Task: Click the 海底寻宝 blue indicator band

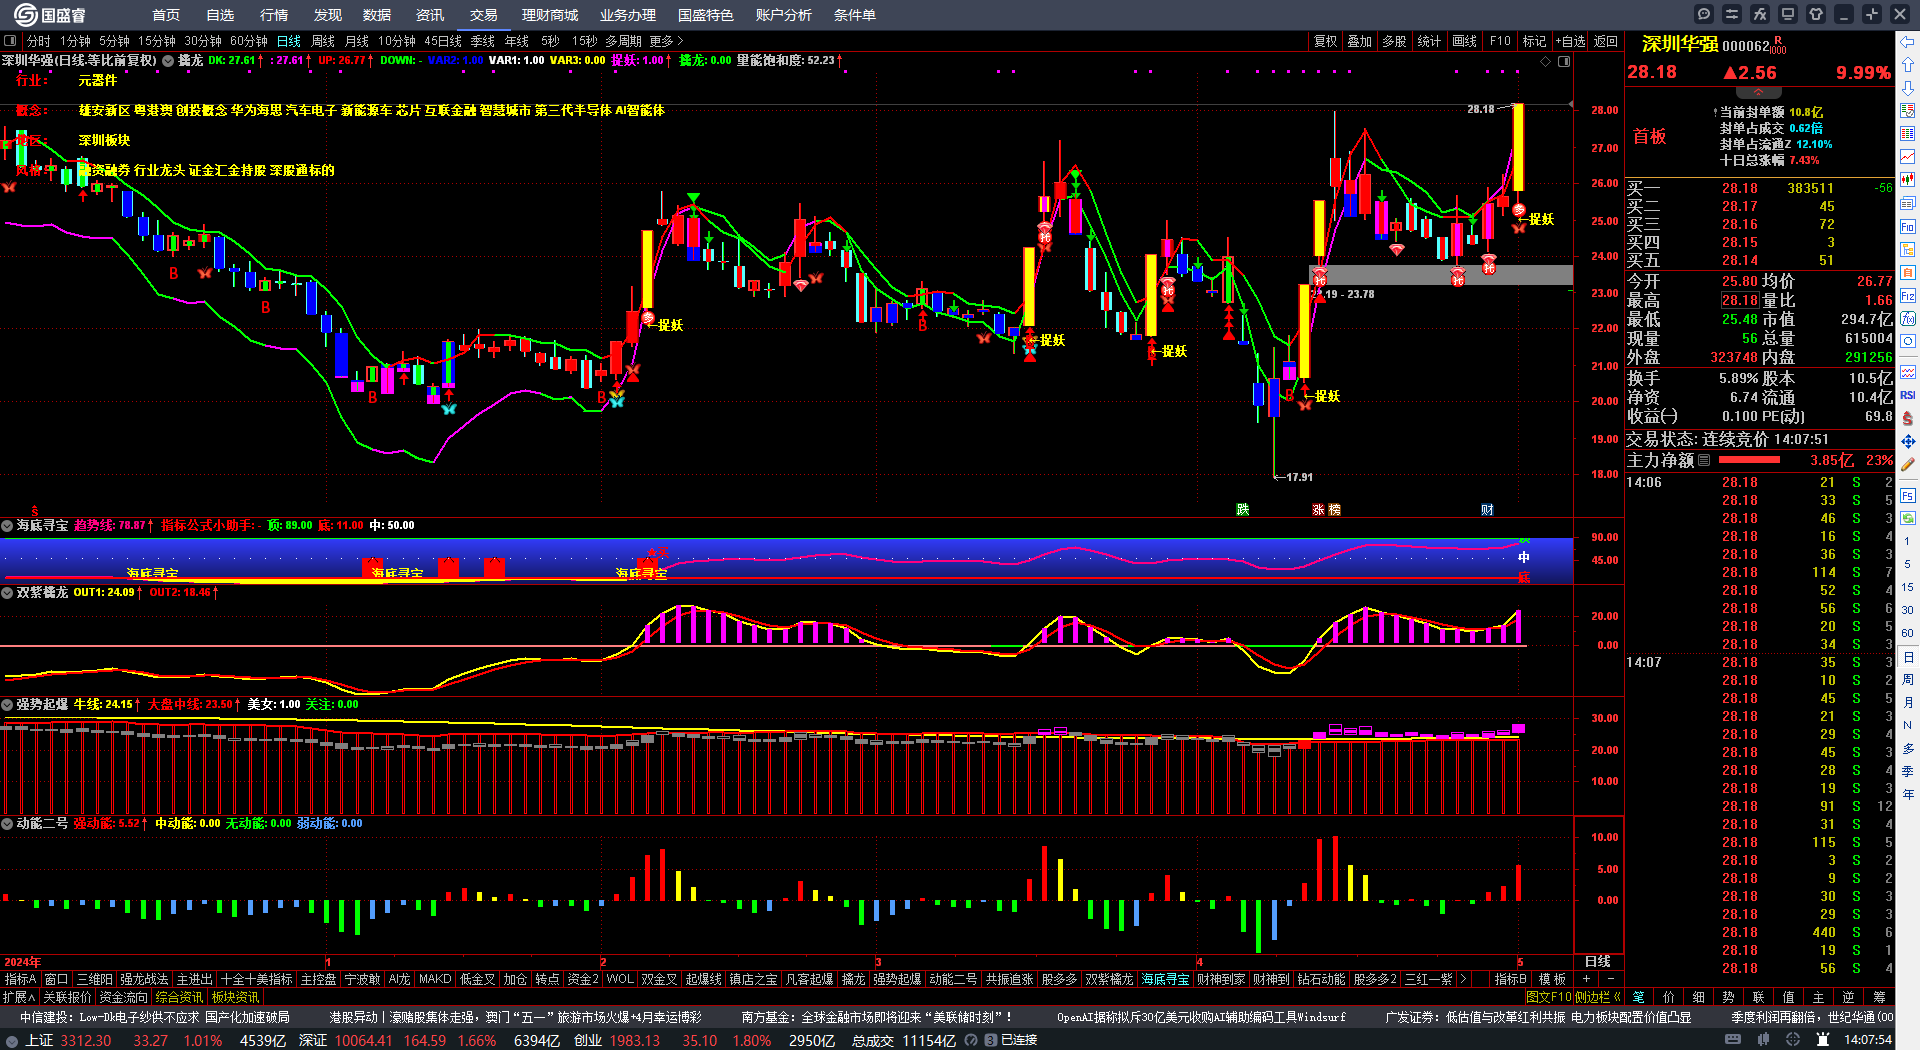Action: 787,560
